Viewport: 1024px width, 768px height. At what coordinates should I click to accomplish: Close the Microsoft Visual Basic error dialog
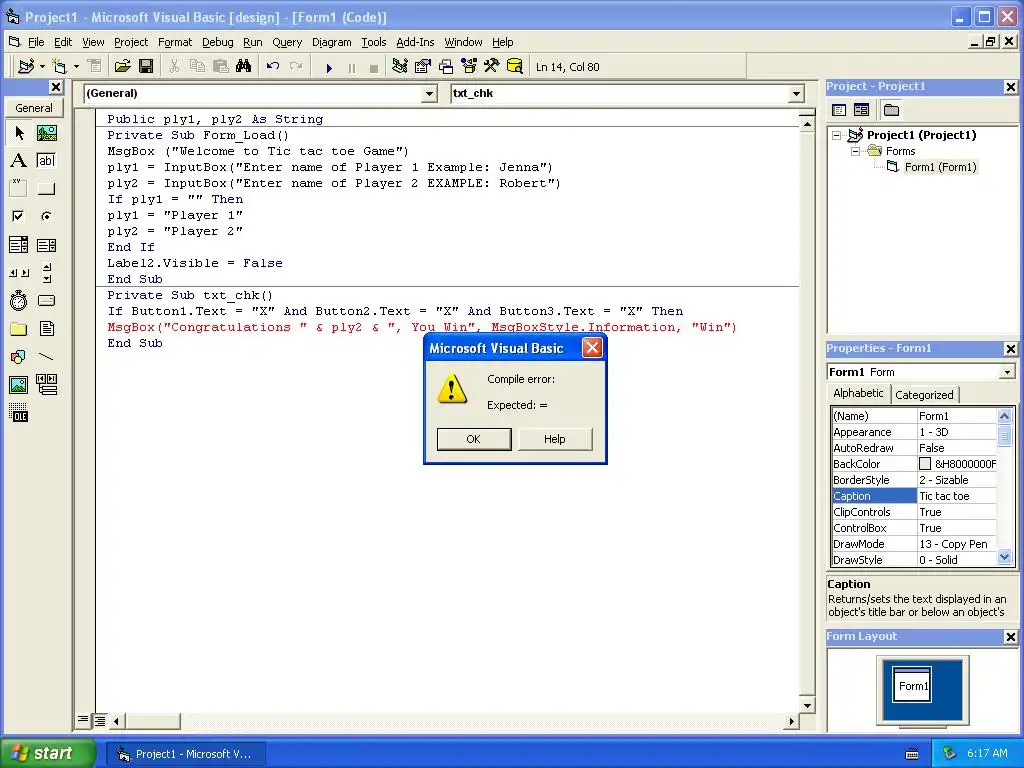[592, 347]
